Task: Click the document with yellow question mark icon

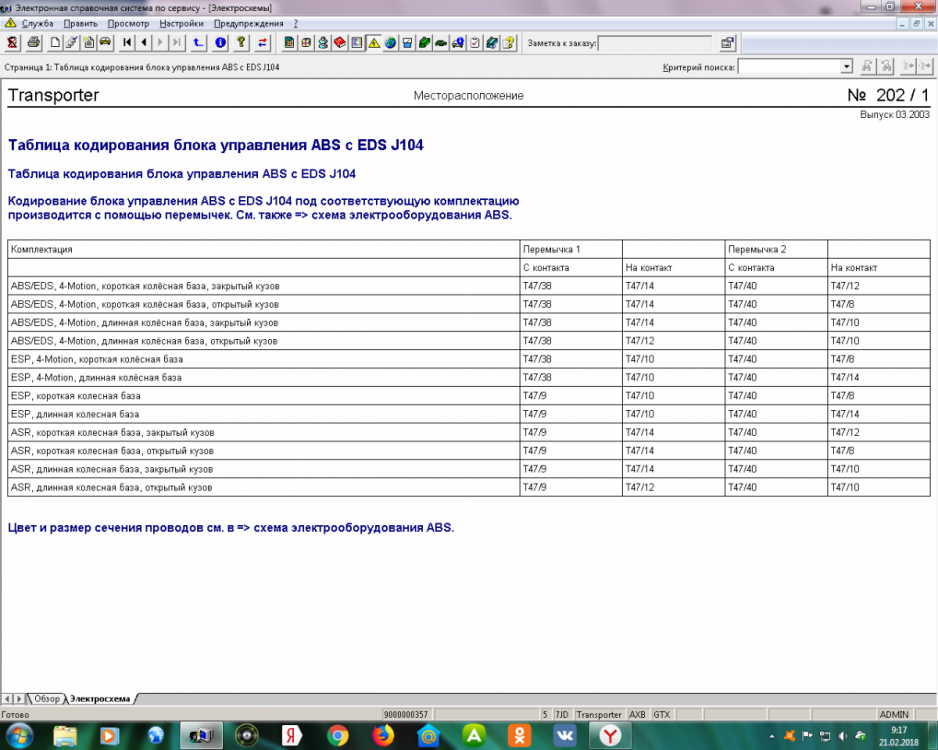Action: pos(508,42)
